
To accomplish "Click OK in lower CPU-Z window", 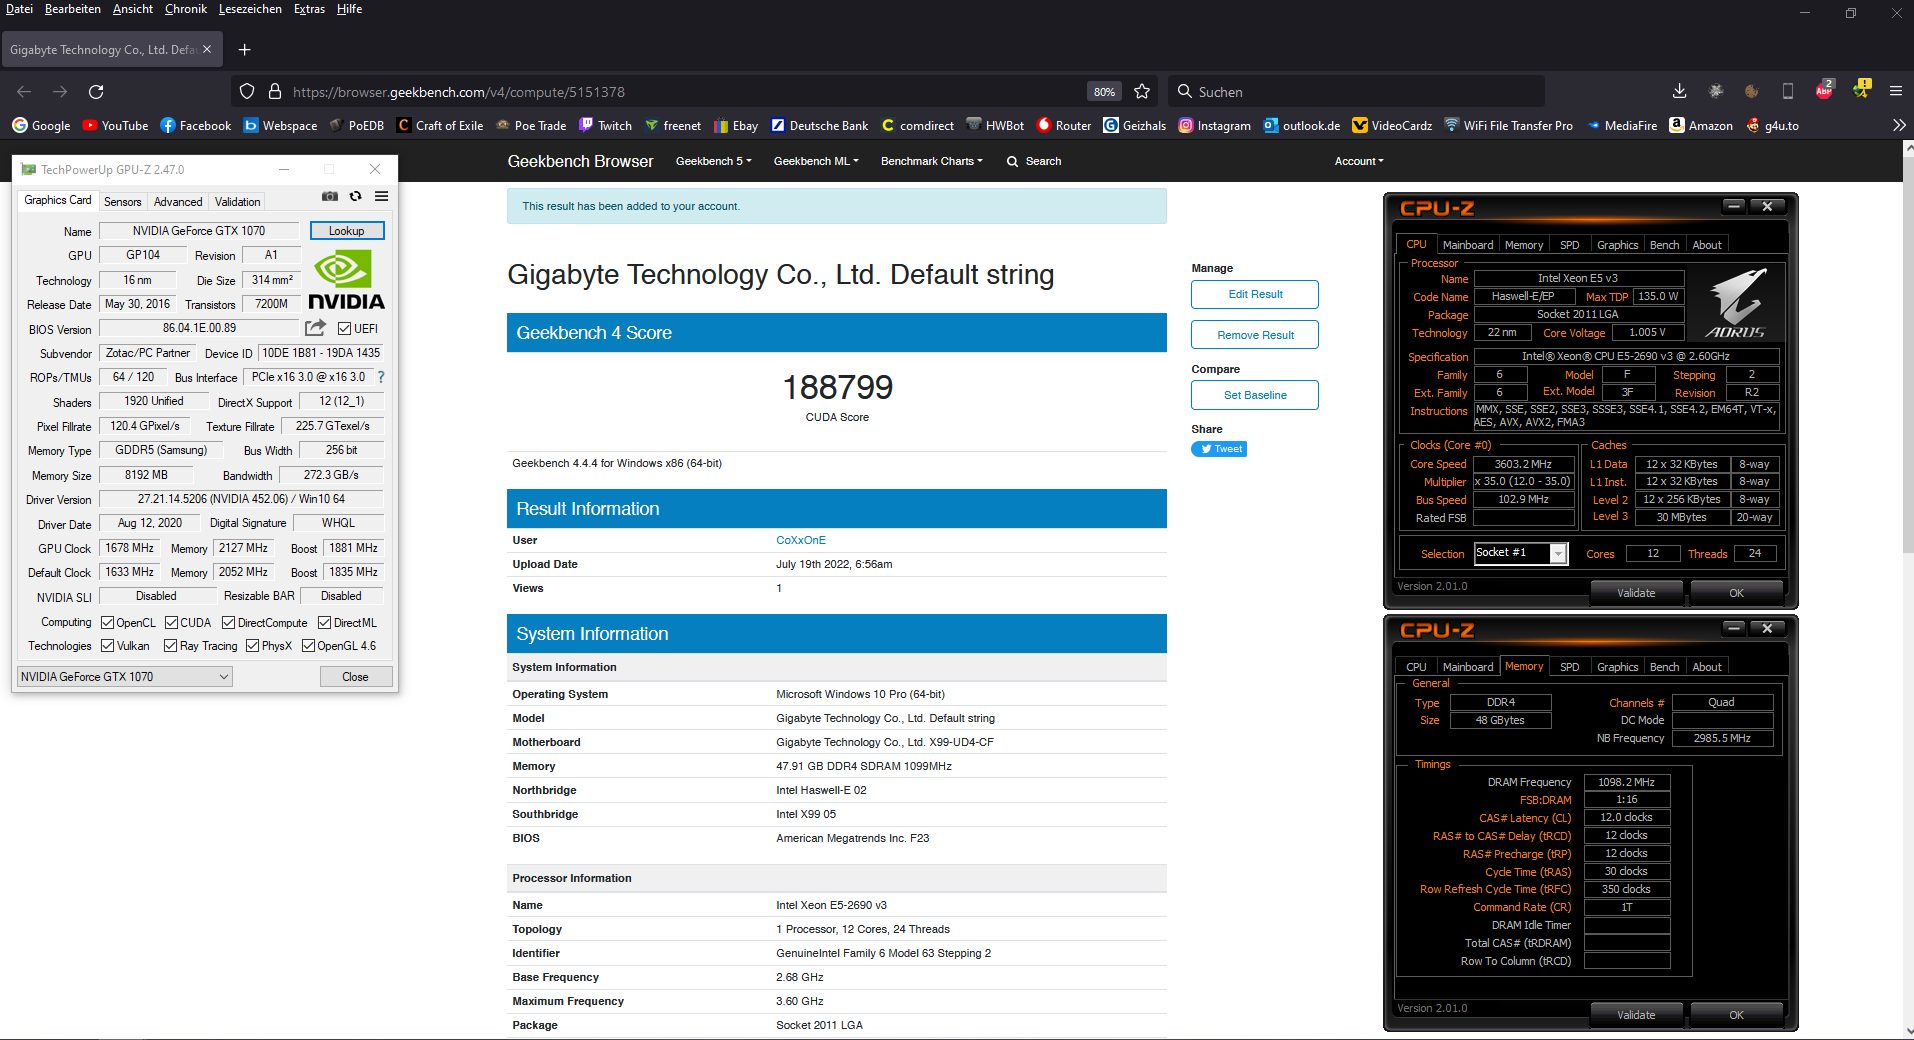I will pyautogui.click(x=1736, y=1015).
